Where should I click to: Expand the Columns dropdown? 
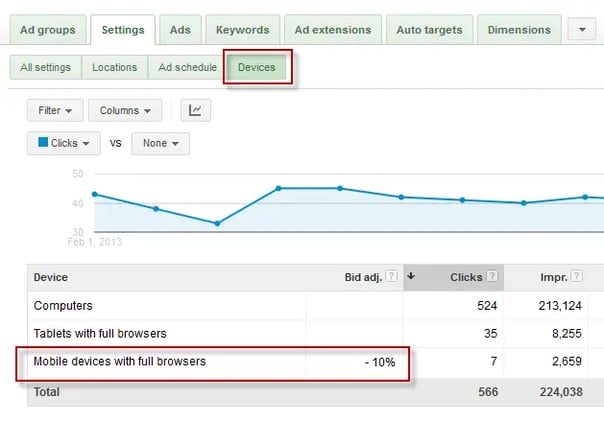pos(125,110)
